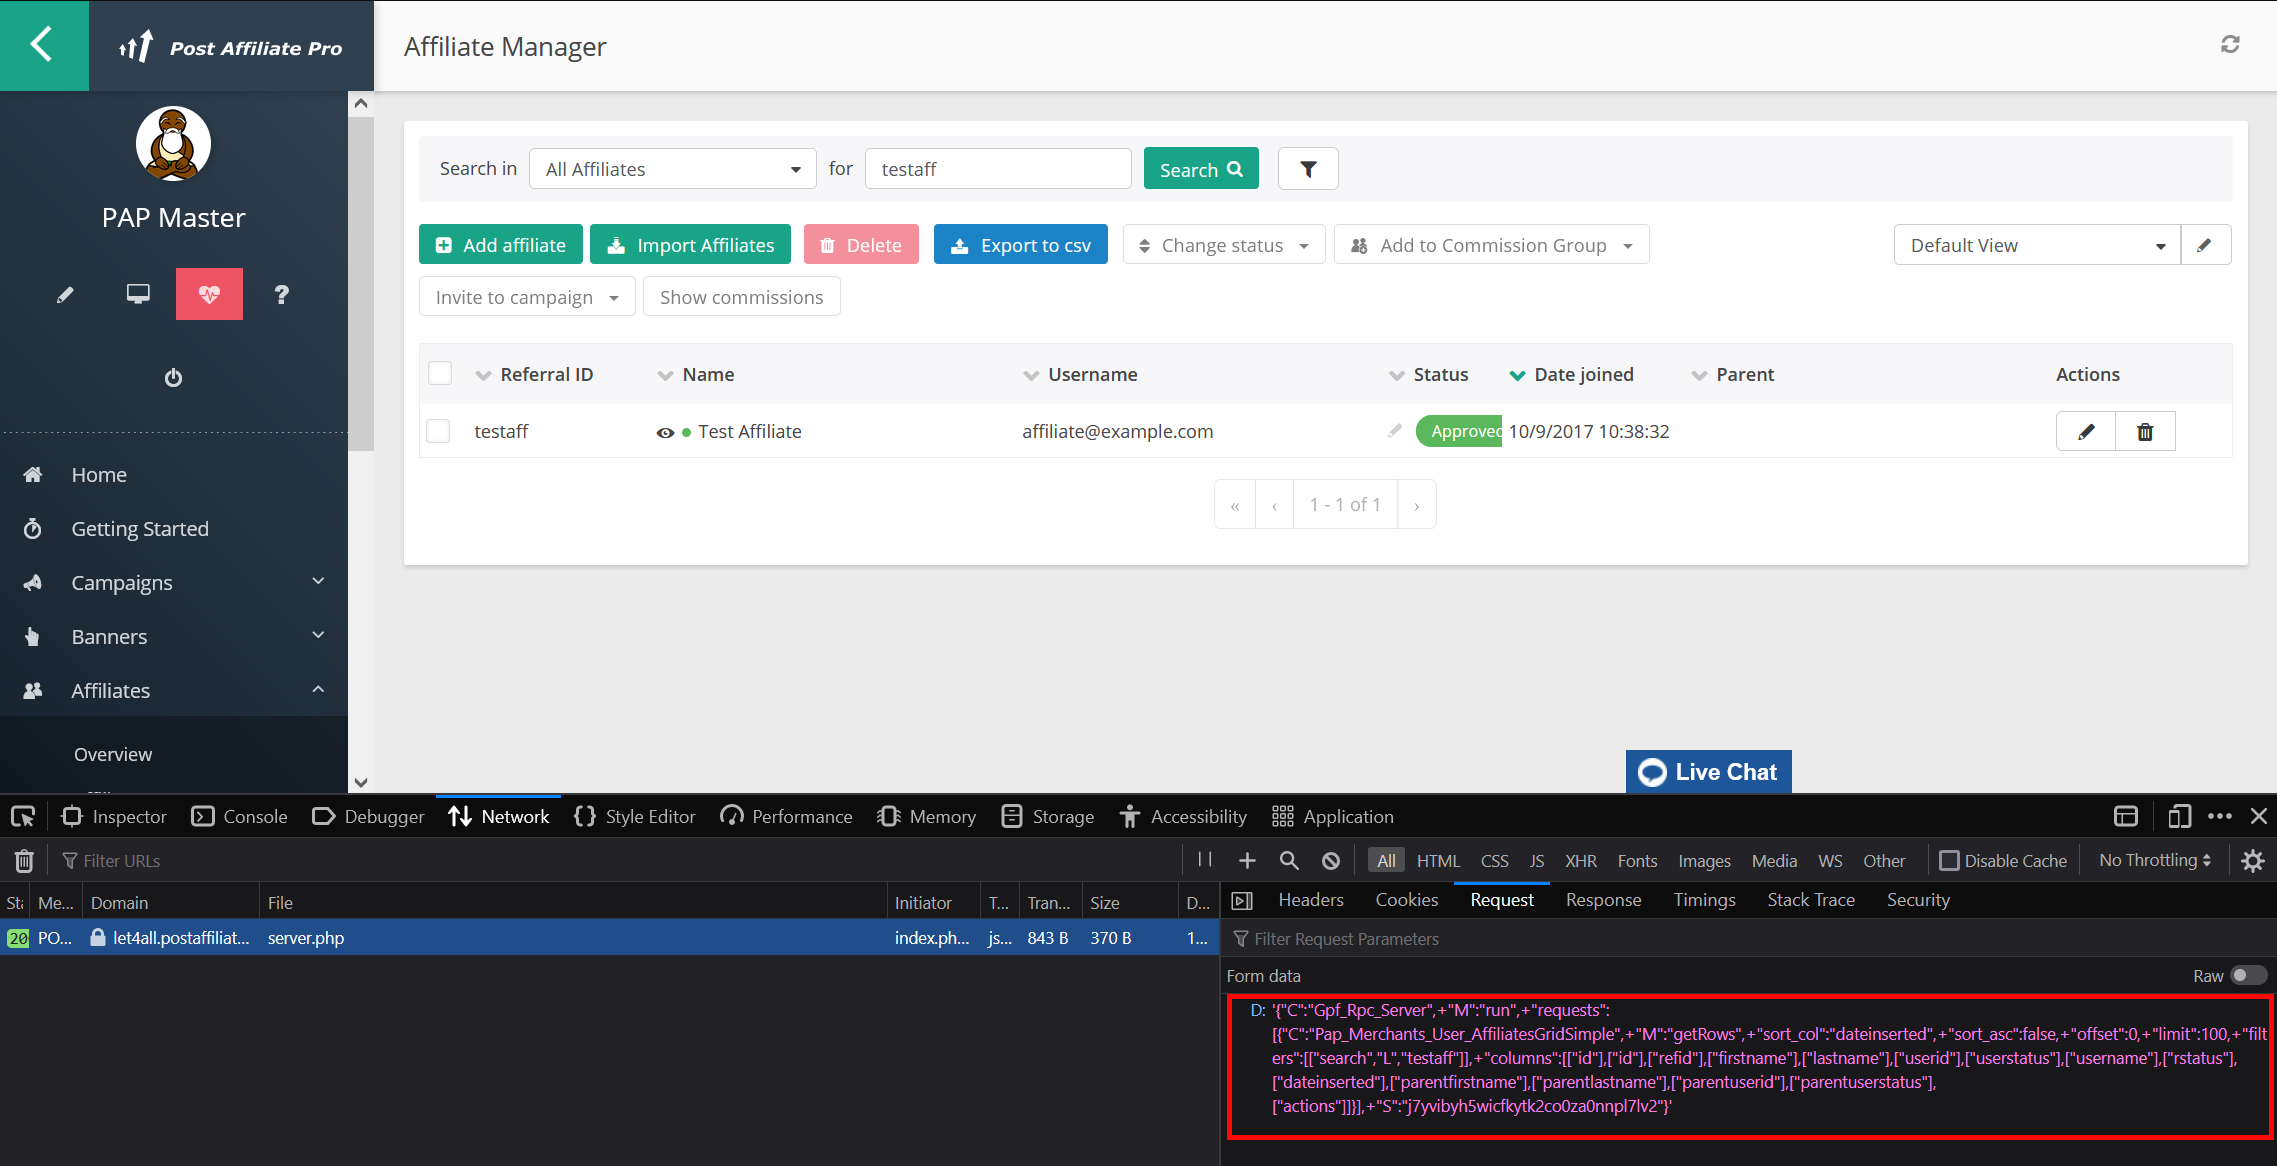This screenshot has width=2277, height=1166.
Task: Toggle the Raw form data switch
Action: pos(2248,976)
